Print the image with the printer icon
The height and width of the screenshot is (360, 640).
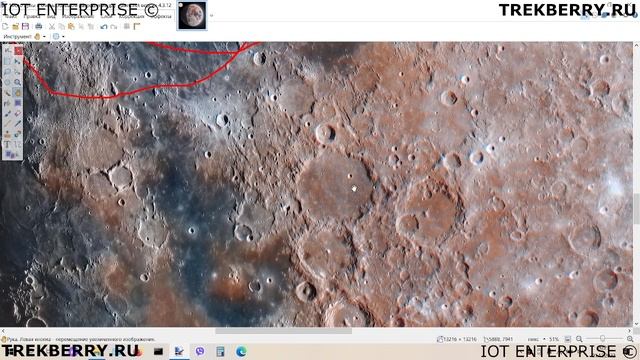point(38,27)
